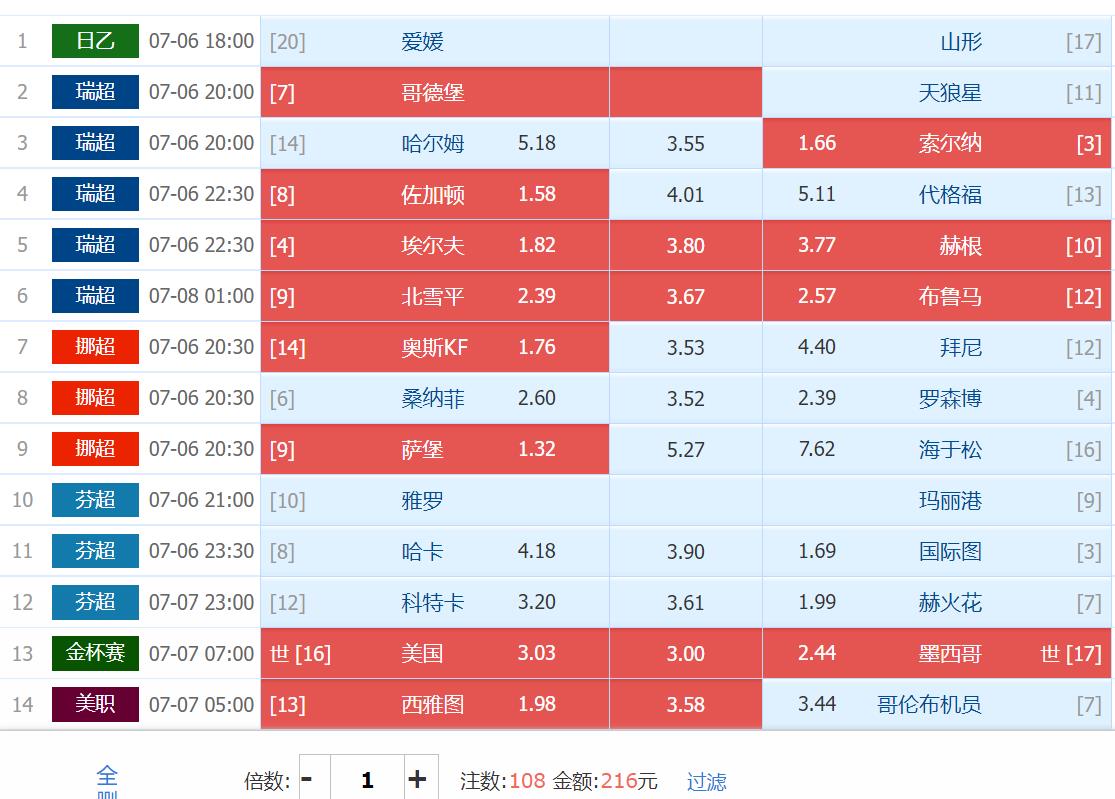Deselect 萨堡 home odds 1.32
This screenshot has height=799, width=1115.
pyautogui.click(x=434, y=449)
